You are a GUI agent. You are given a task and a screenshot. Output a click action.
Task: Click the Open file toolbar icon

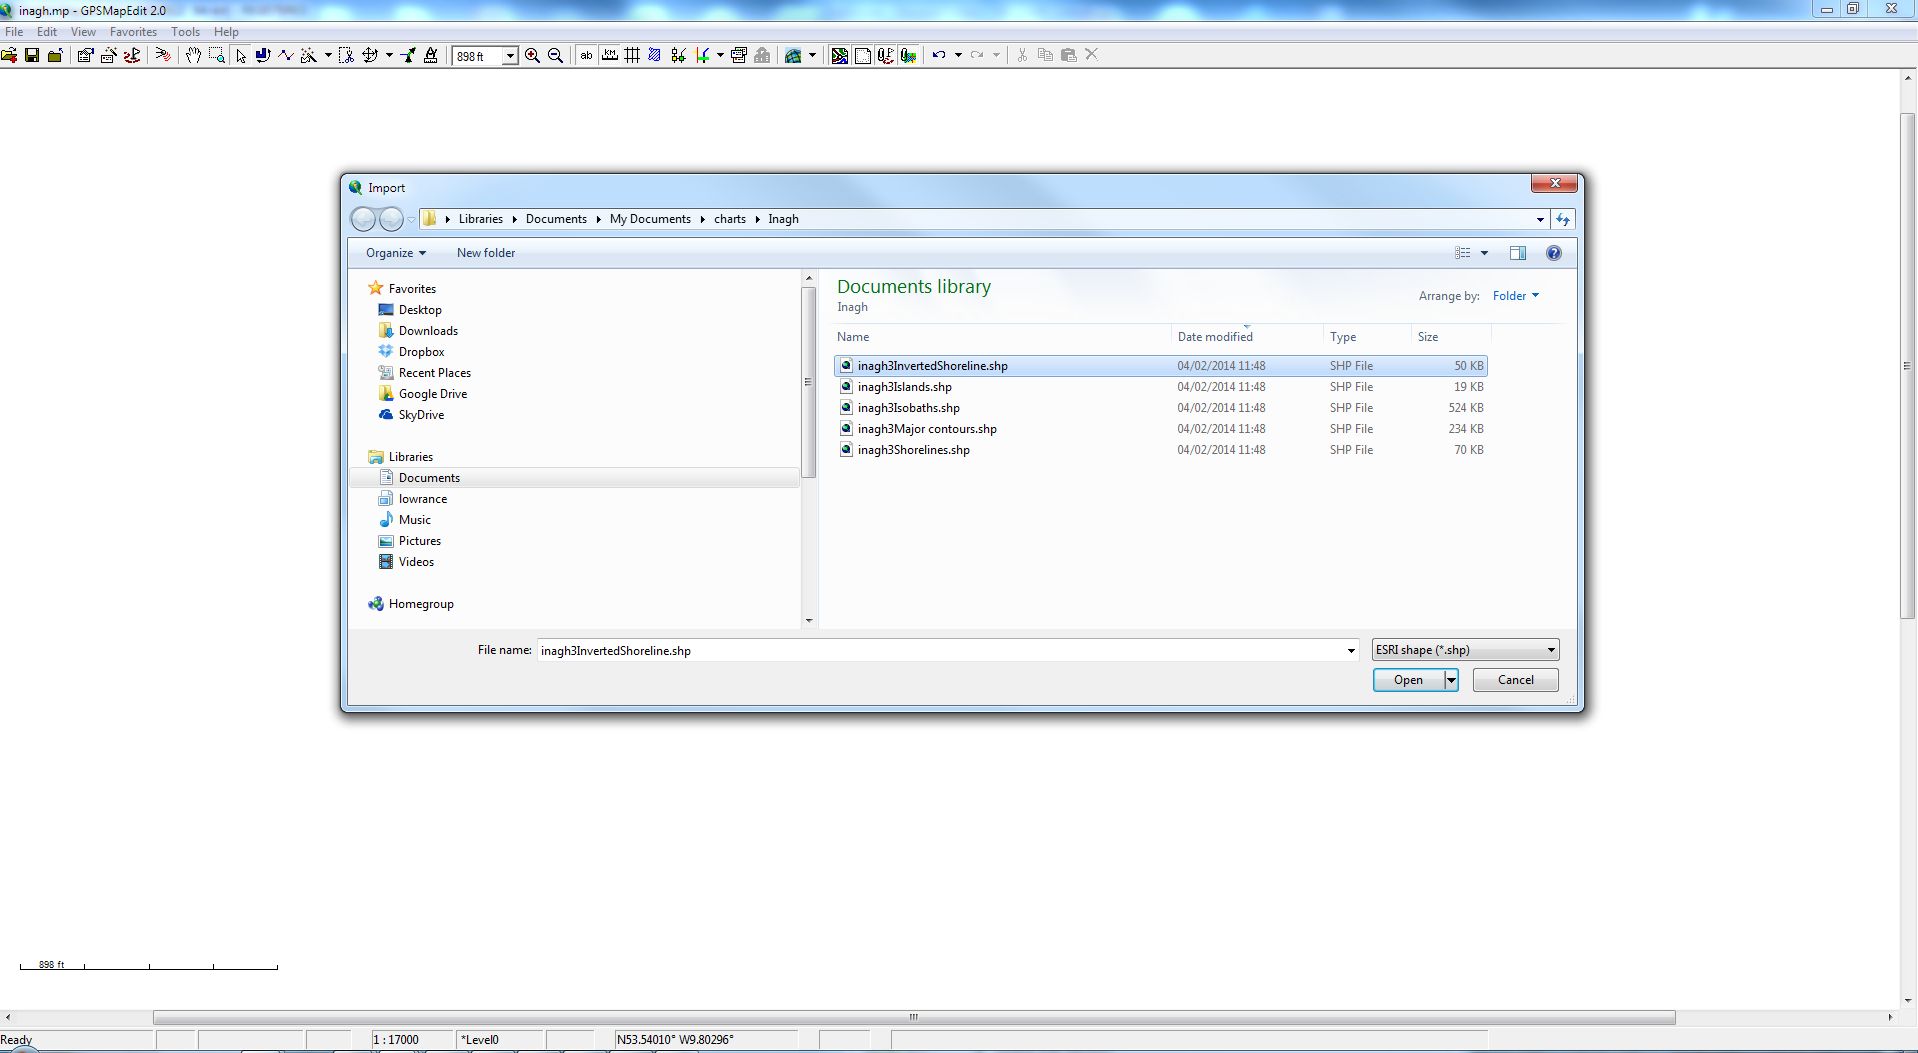(9, 55)
